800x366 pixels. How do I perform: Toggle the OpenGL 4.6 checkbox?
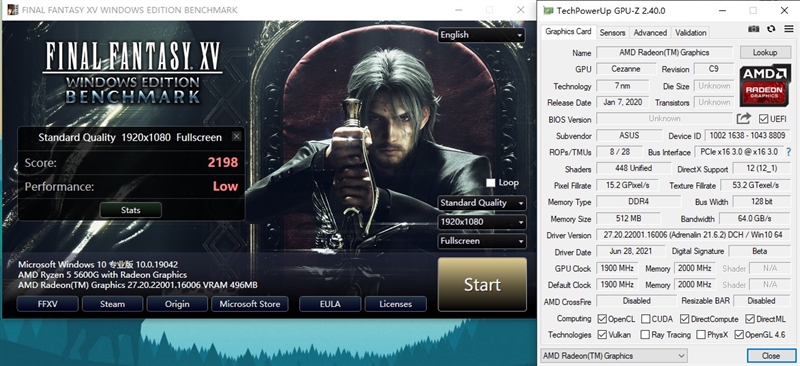[x=739, y=335]
